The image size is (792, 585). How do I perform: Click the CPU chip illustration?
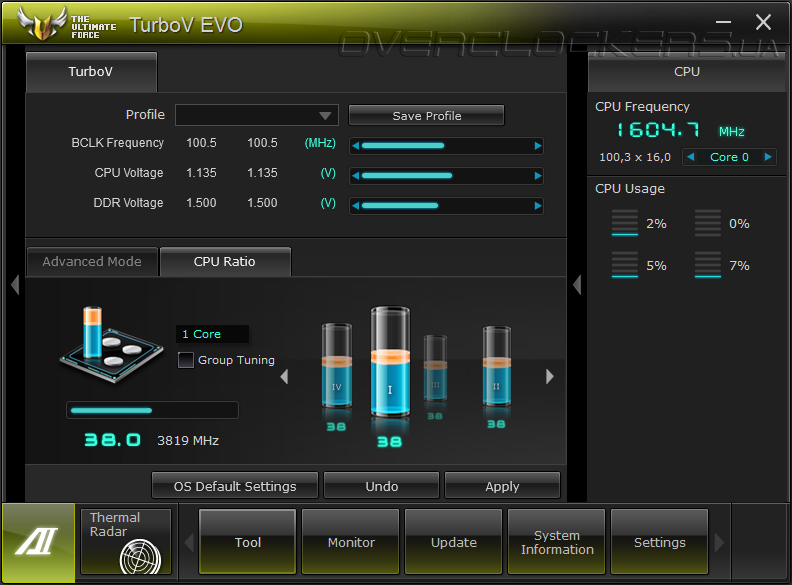112,345
